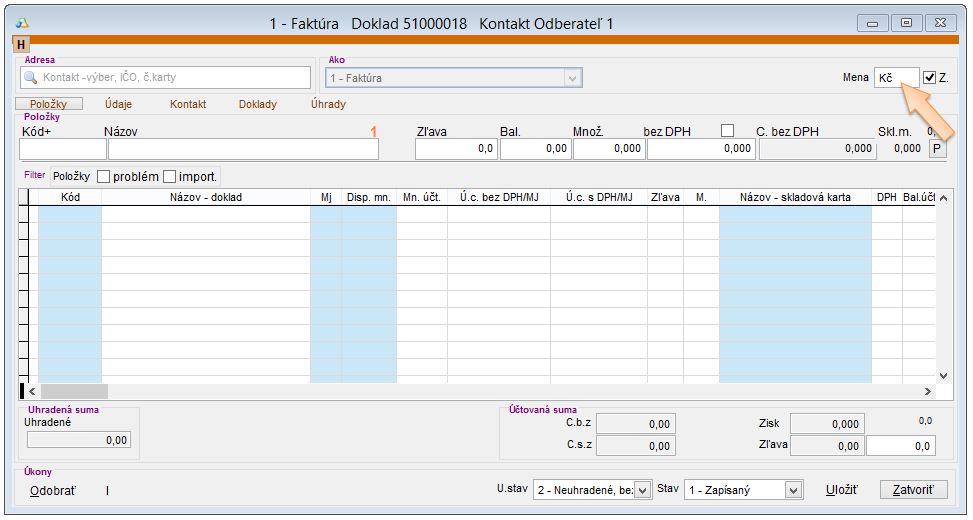Screen dimensions: 973x520
Task: Open the Úhrady tab
Action: (x=328, y=104)
